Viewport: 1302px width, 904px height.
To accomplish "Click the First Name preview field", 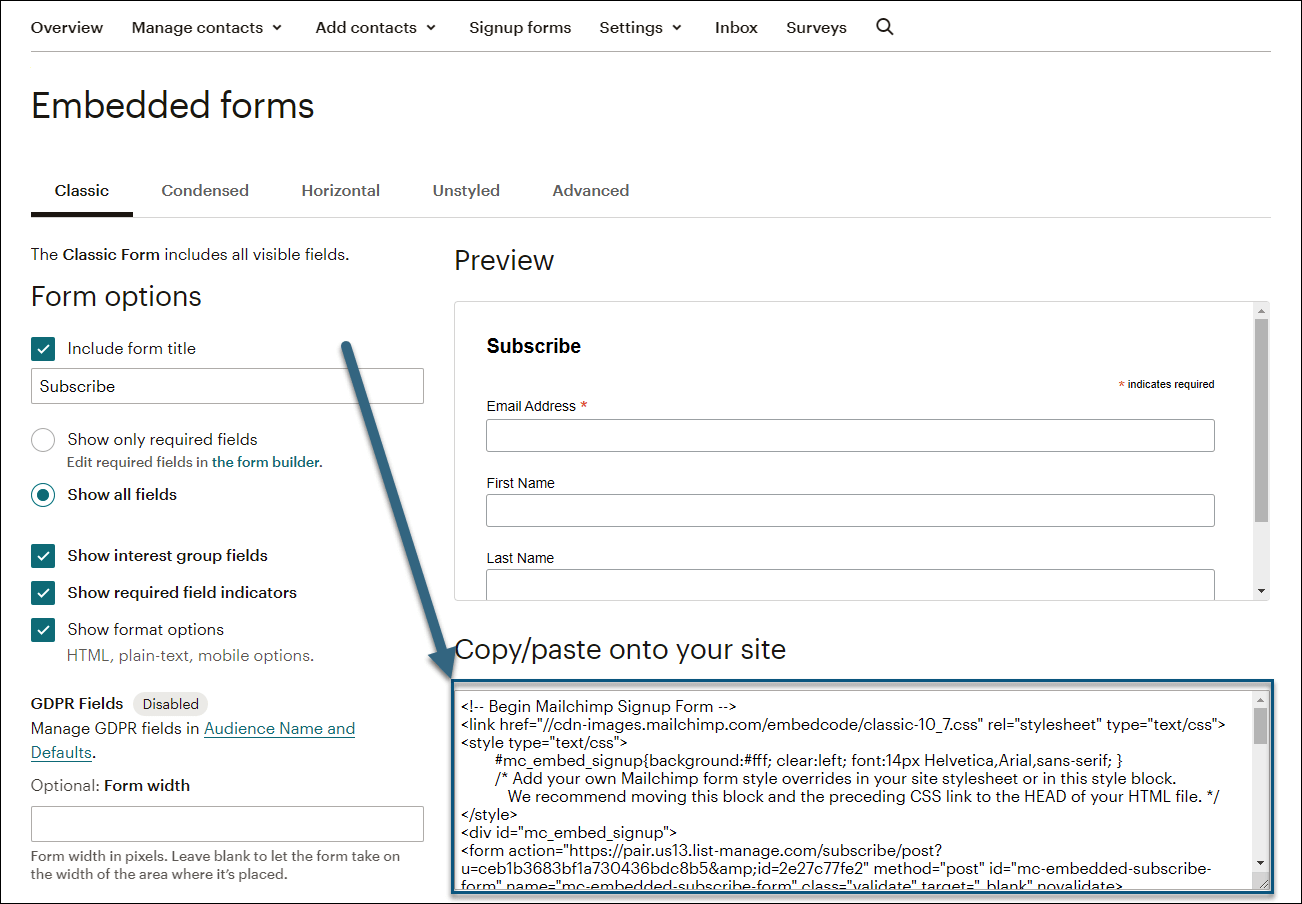I will click(x=850, y=510).
